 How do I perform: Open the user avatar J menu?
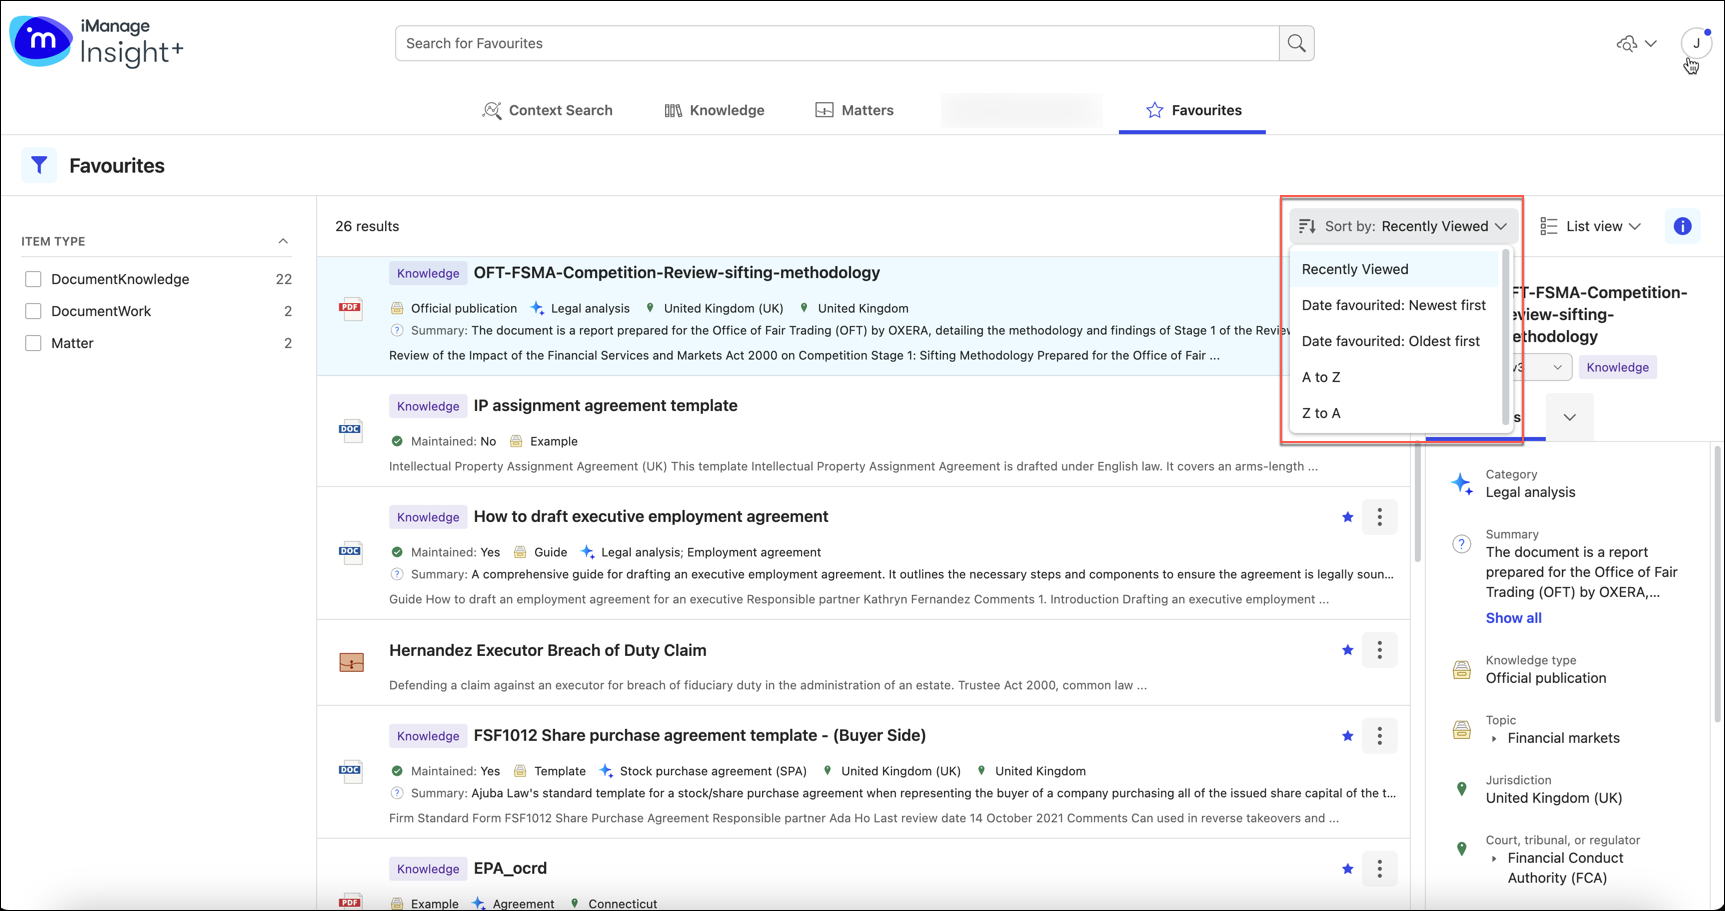(x=1695, y=43)
